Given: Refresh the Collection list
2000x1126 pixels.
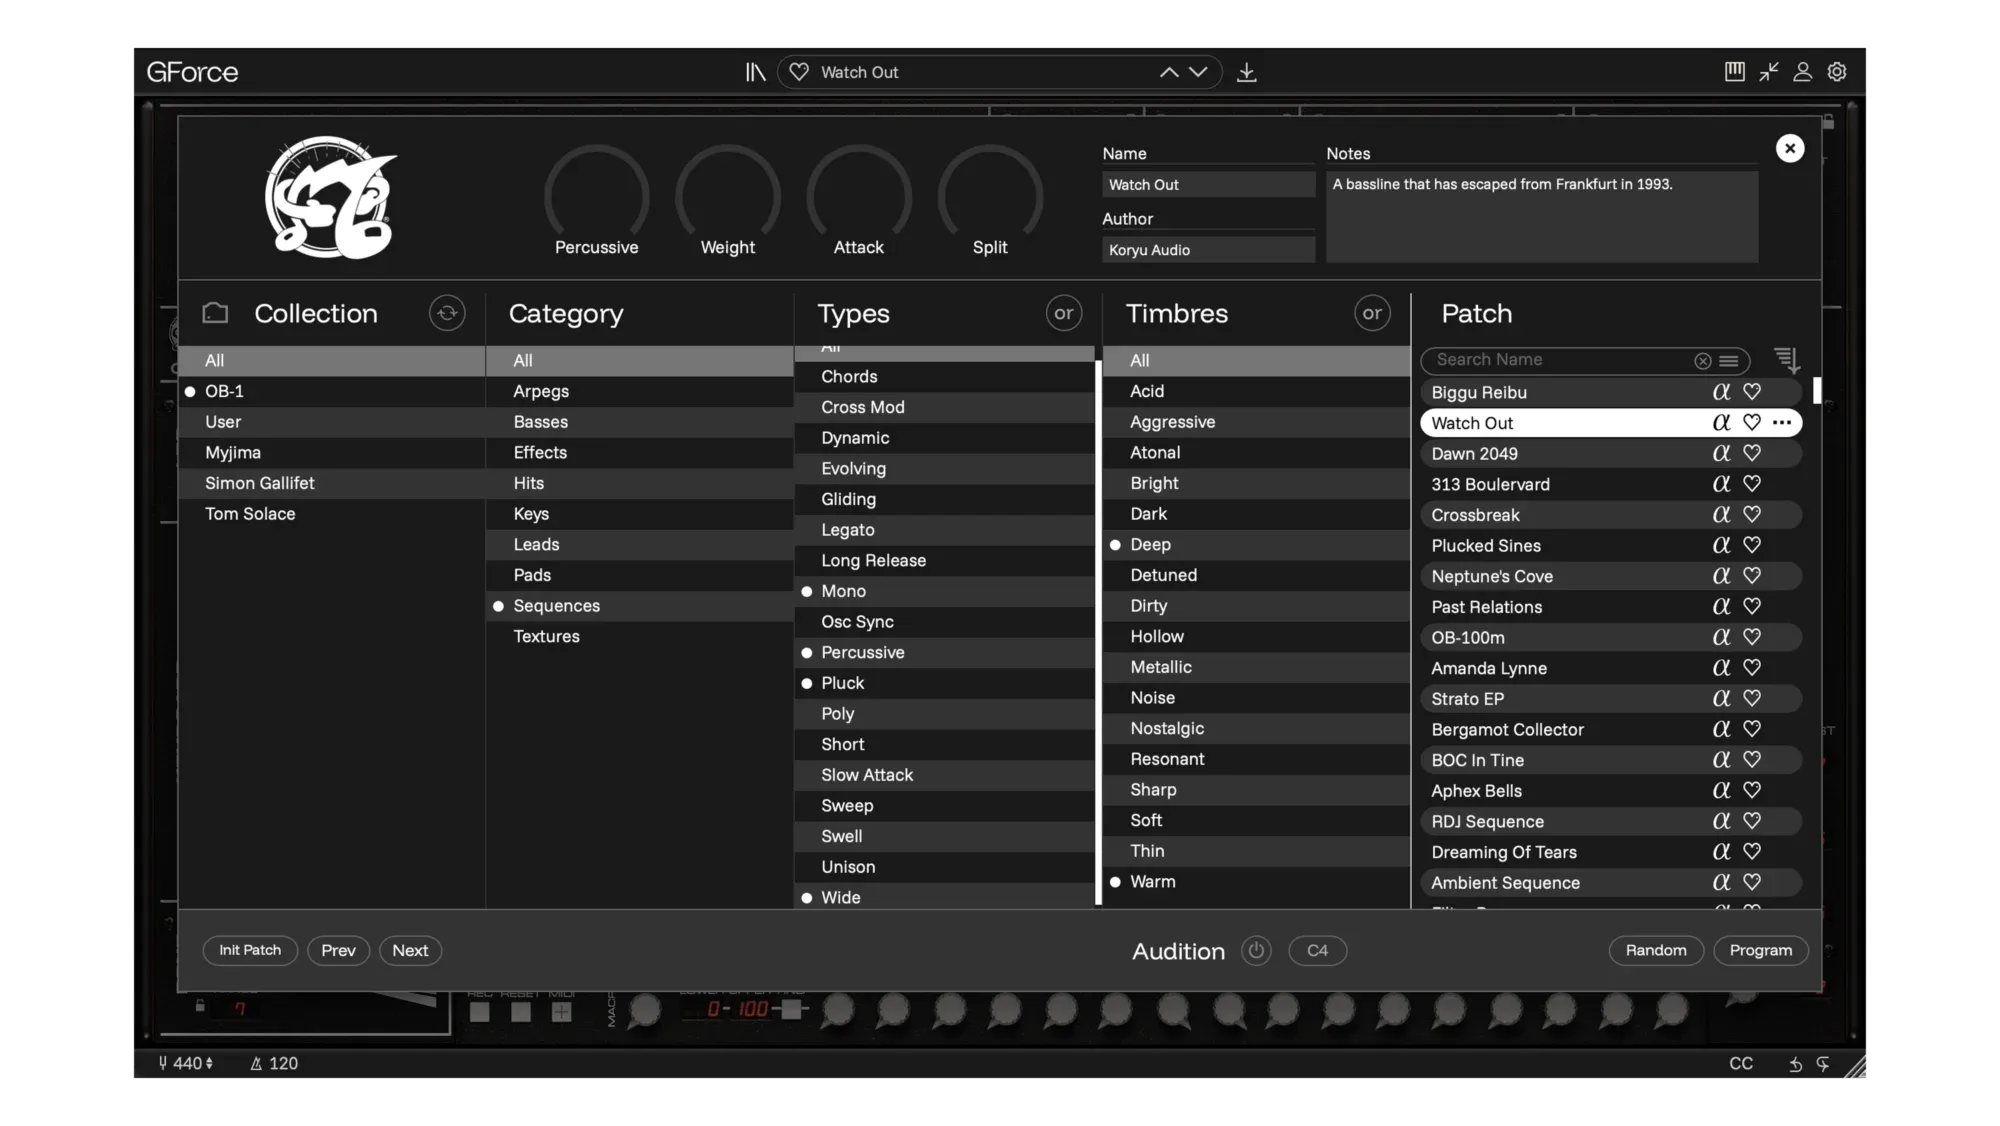Looking at the screenshot, I should click(447, 313).
